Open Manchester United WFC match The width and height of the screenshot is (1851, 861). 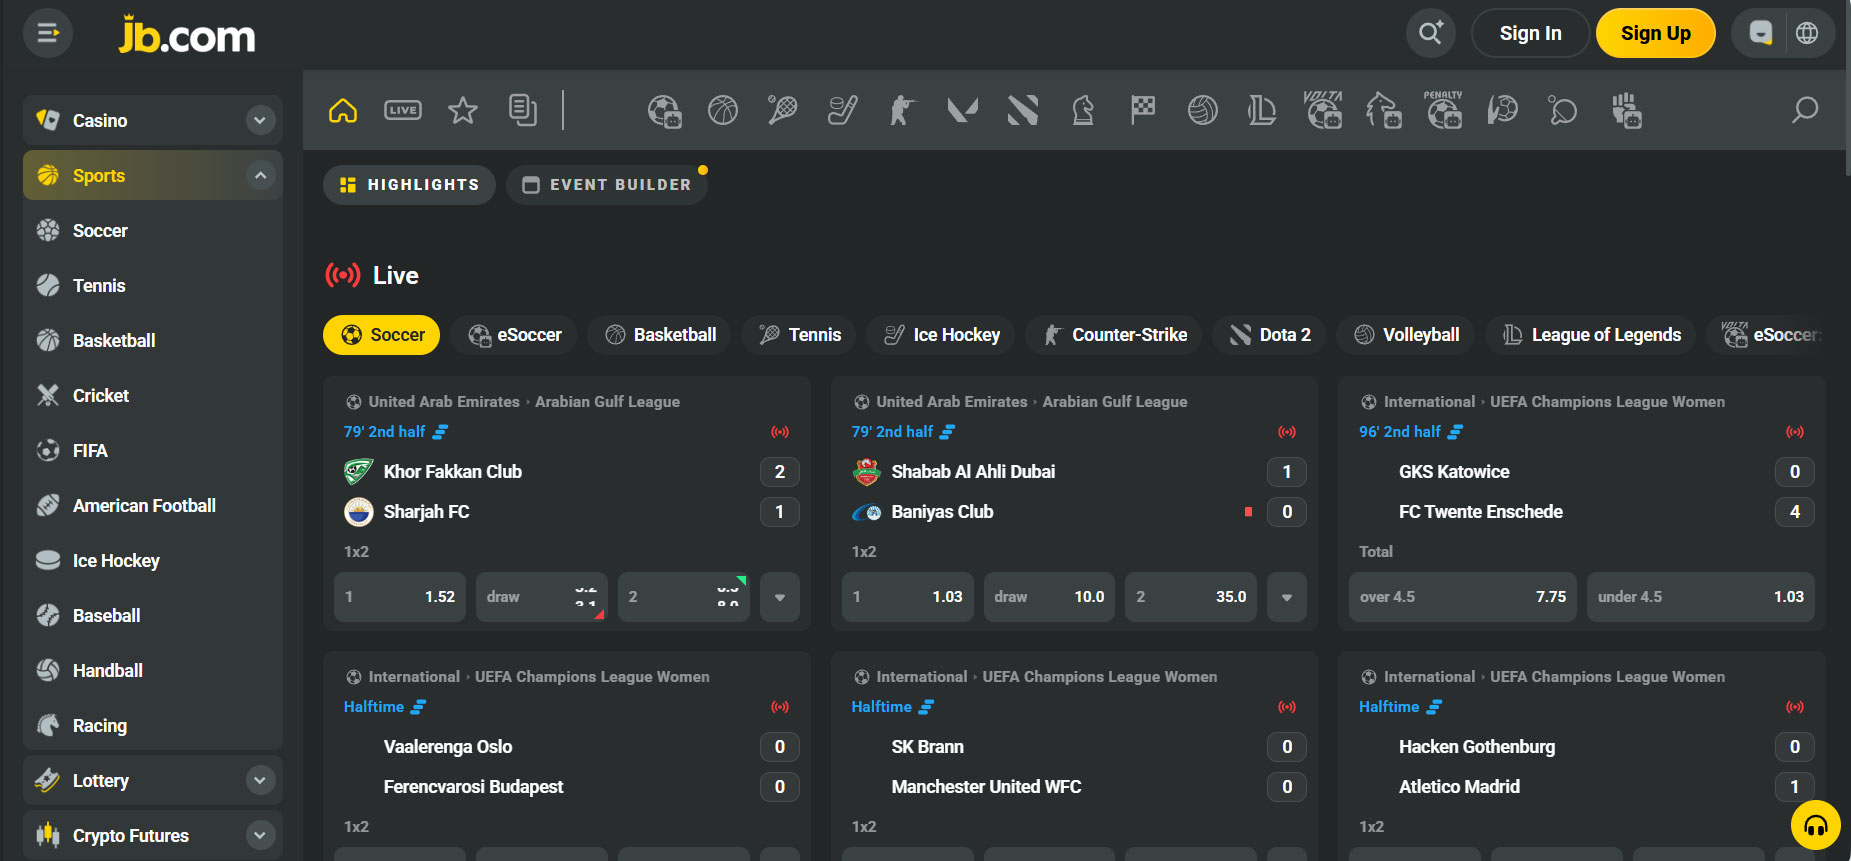click(986, 787)
